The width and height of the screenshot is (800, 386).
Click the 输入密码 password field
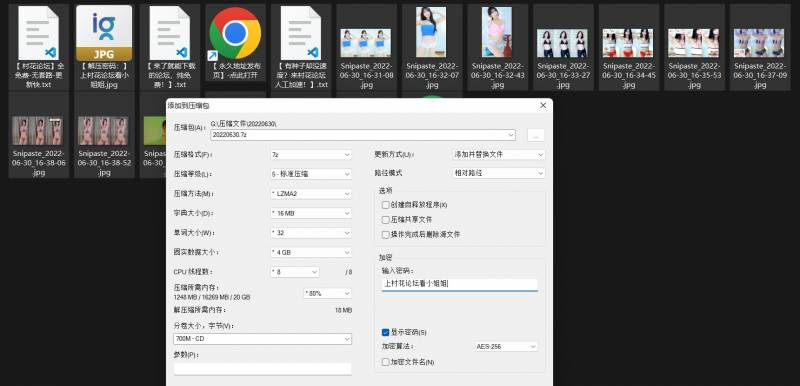(x=460, y=284)
